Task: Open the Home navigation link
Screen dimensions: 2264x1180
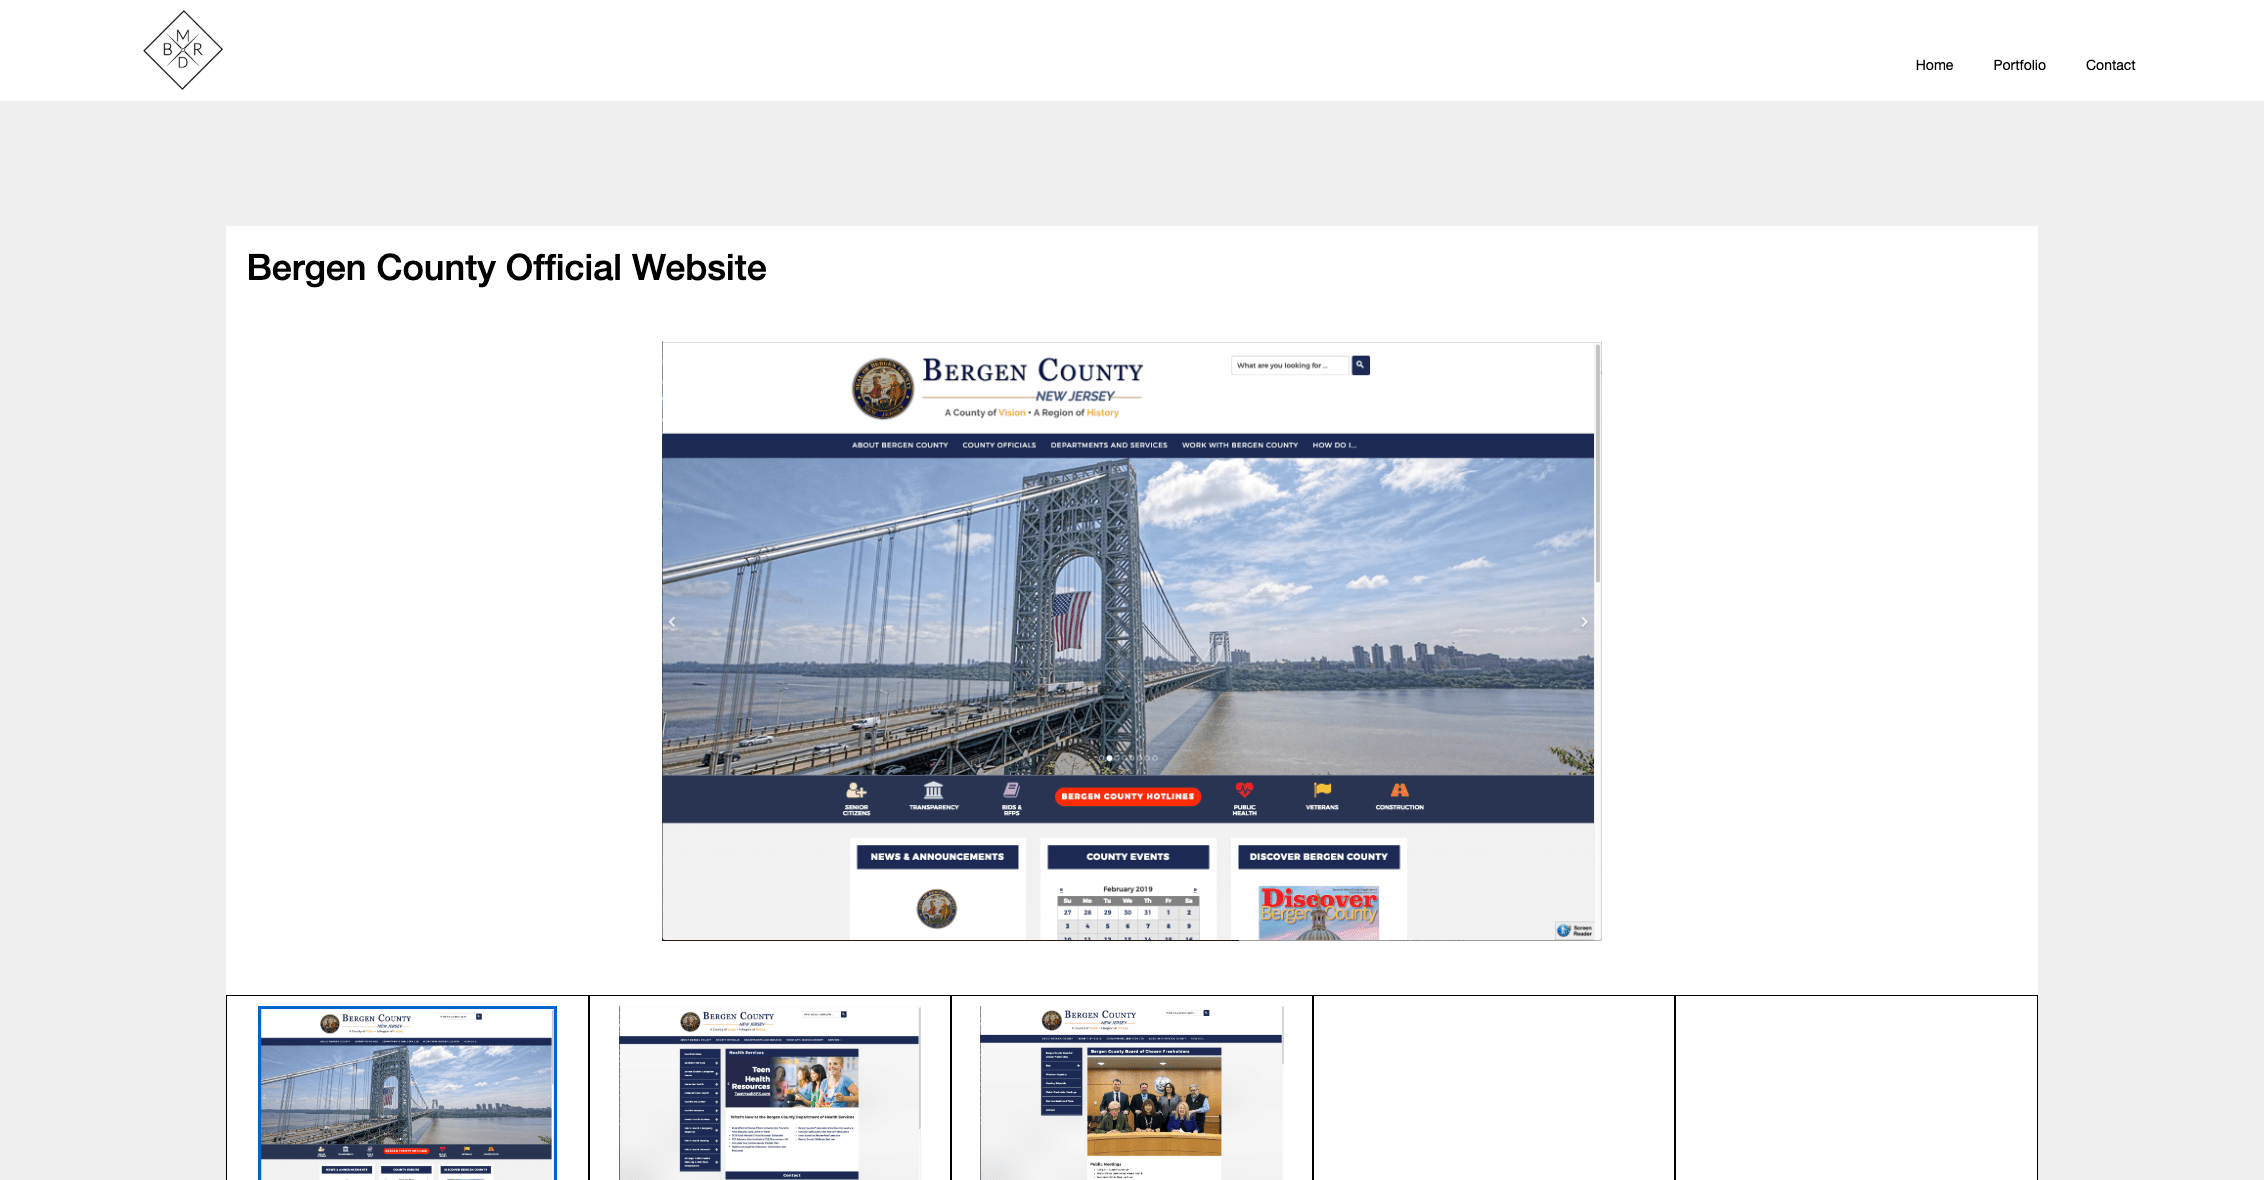Action: (1934, 65)
